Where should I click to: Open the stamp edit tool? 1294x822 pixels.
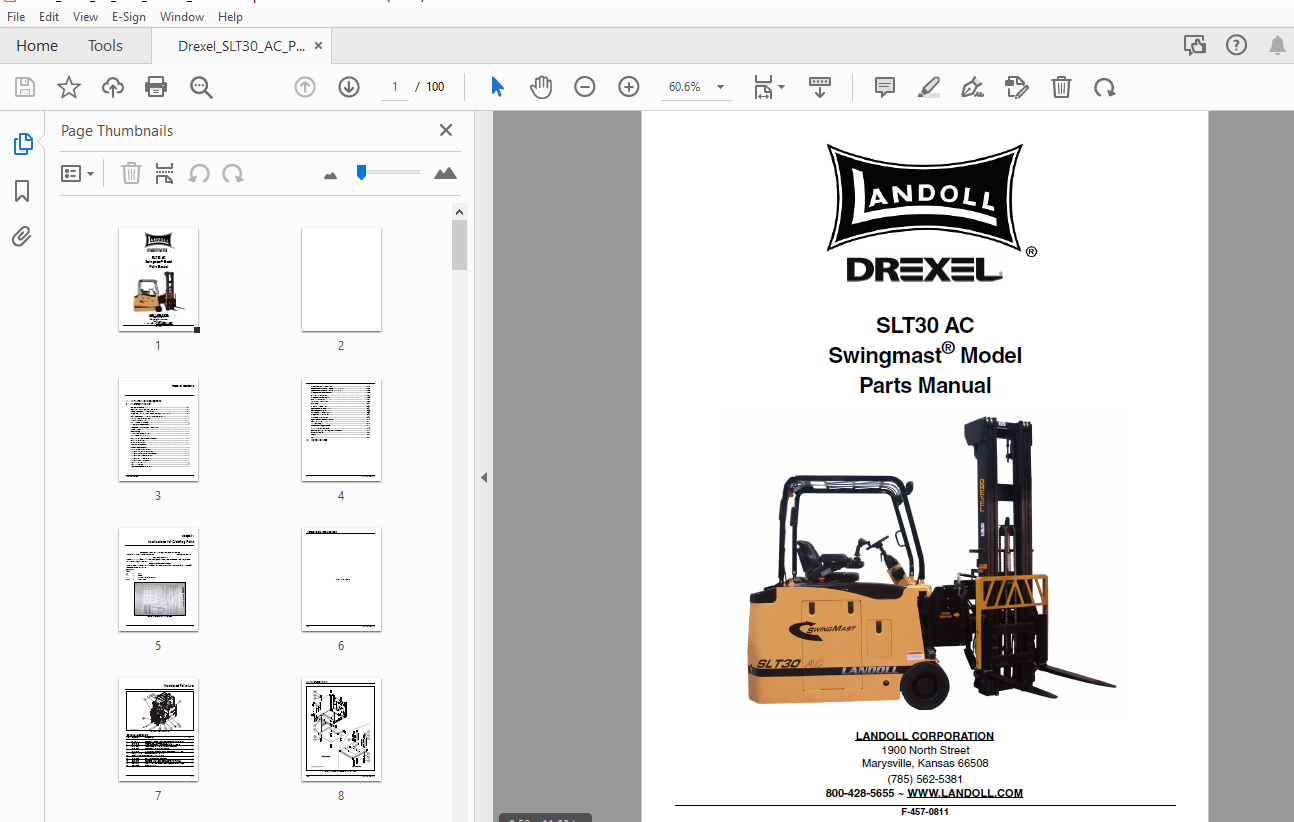coord(1017,87)
